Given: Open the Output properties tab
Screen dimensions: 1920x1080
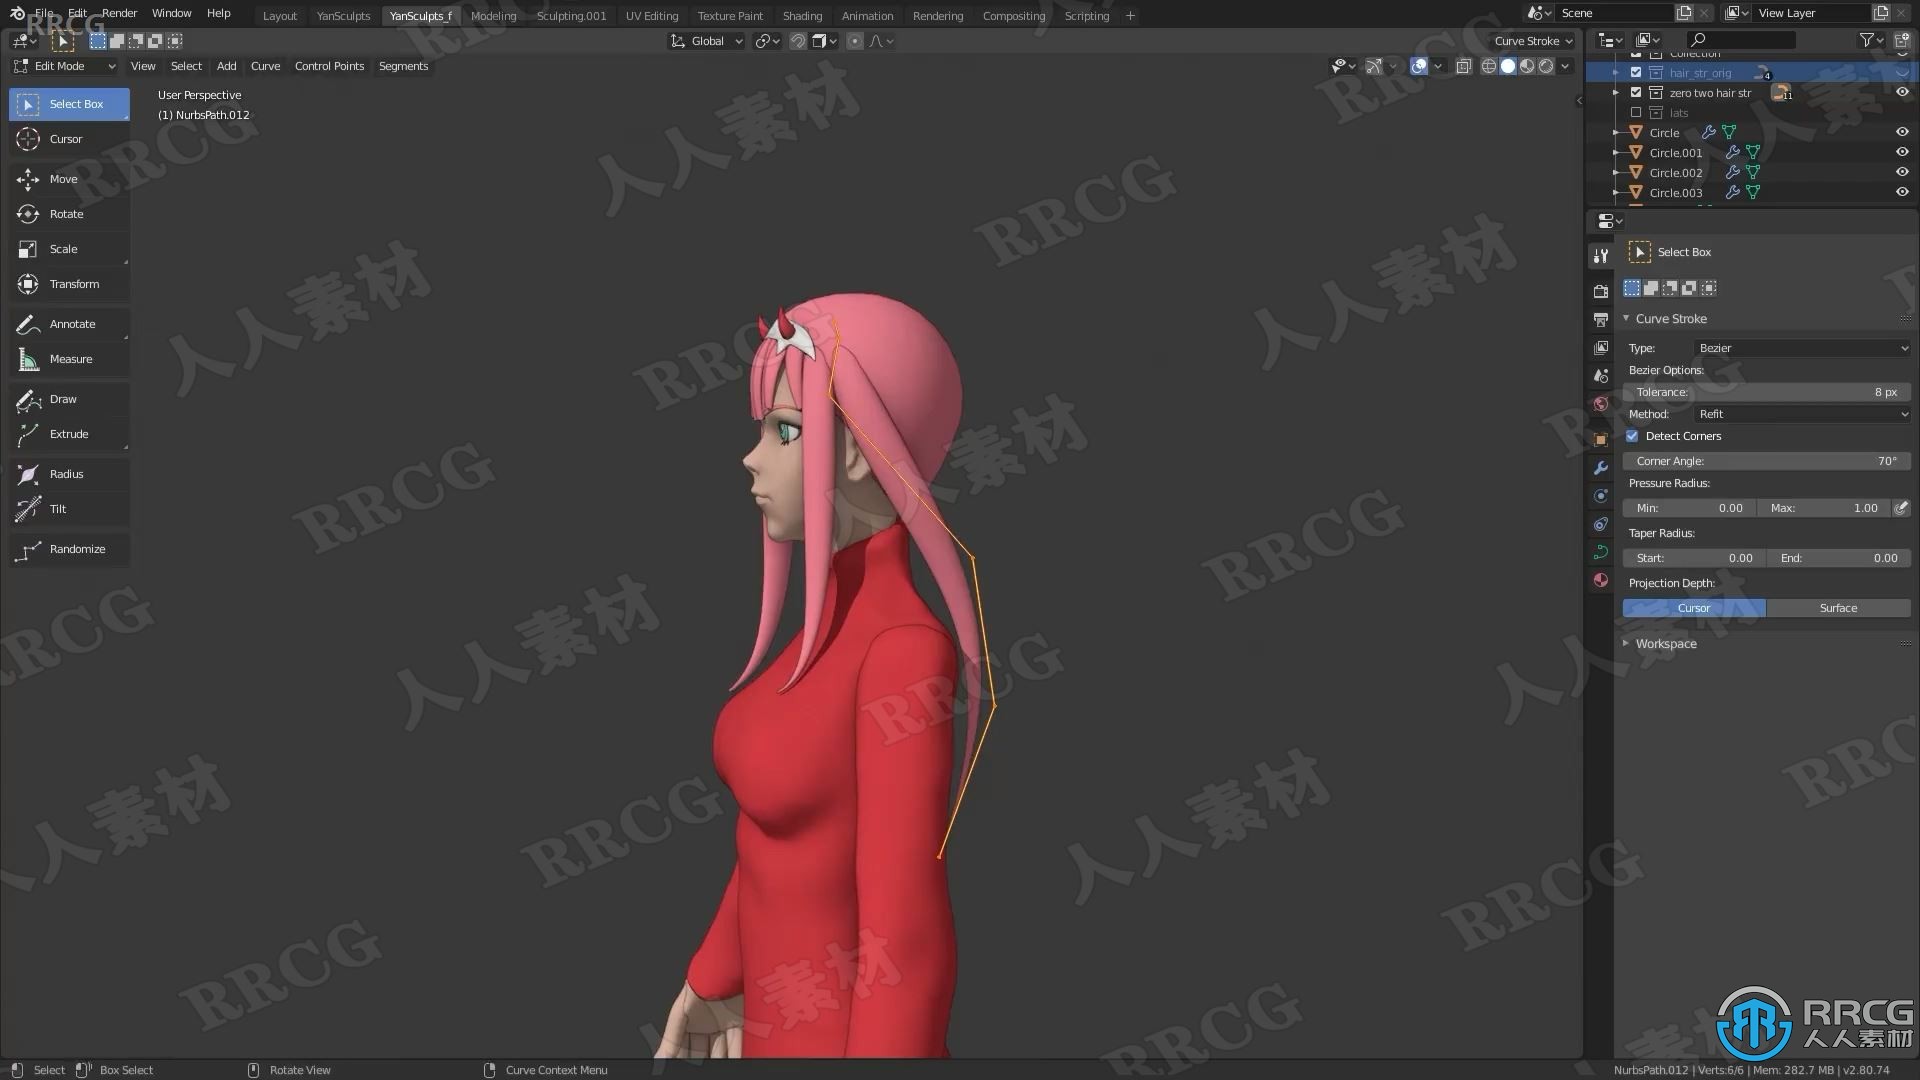Looking at the screenshot, I should (1601, 320).
